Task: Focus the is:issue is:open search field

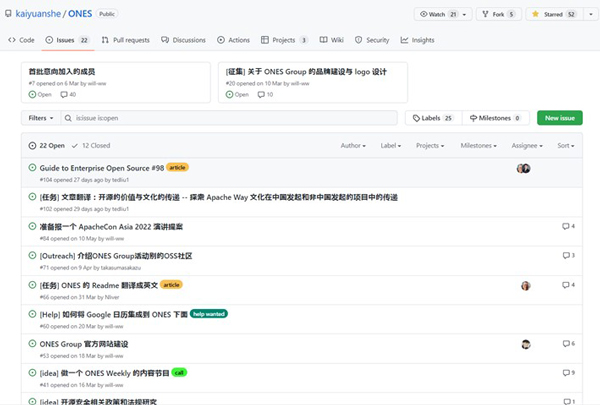Action: [x=229, y=118]
